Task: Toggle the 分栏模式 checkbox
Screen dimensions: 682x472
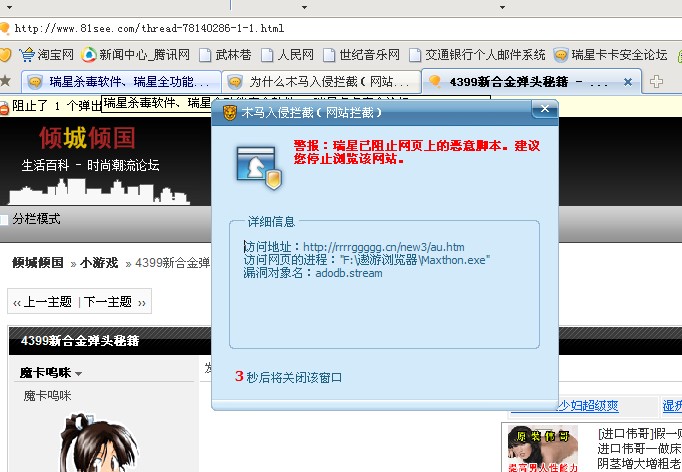Action: (x=4, y=220)
